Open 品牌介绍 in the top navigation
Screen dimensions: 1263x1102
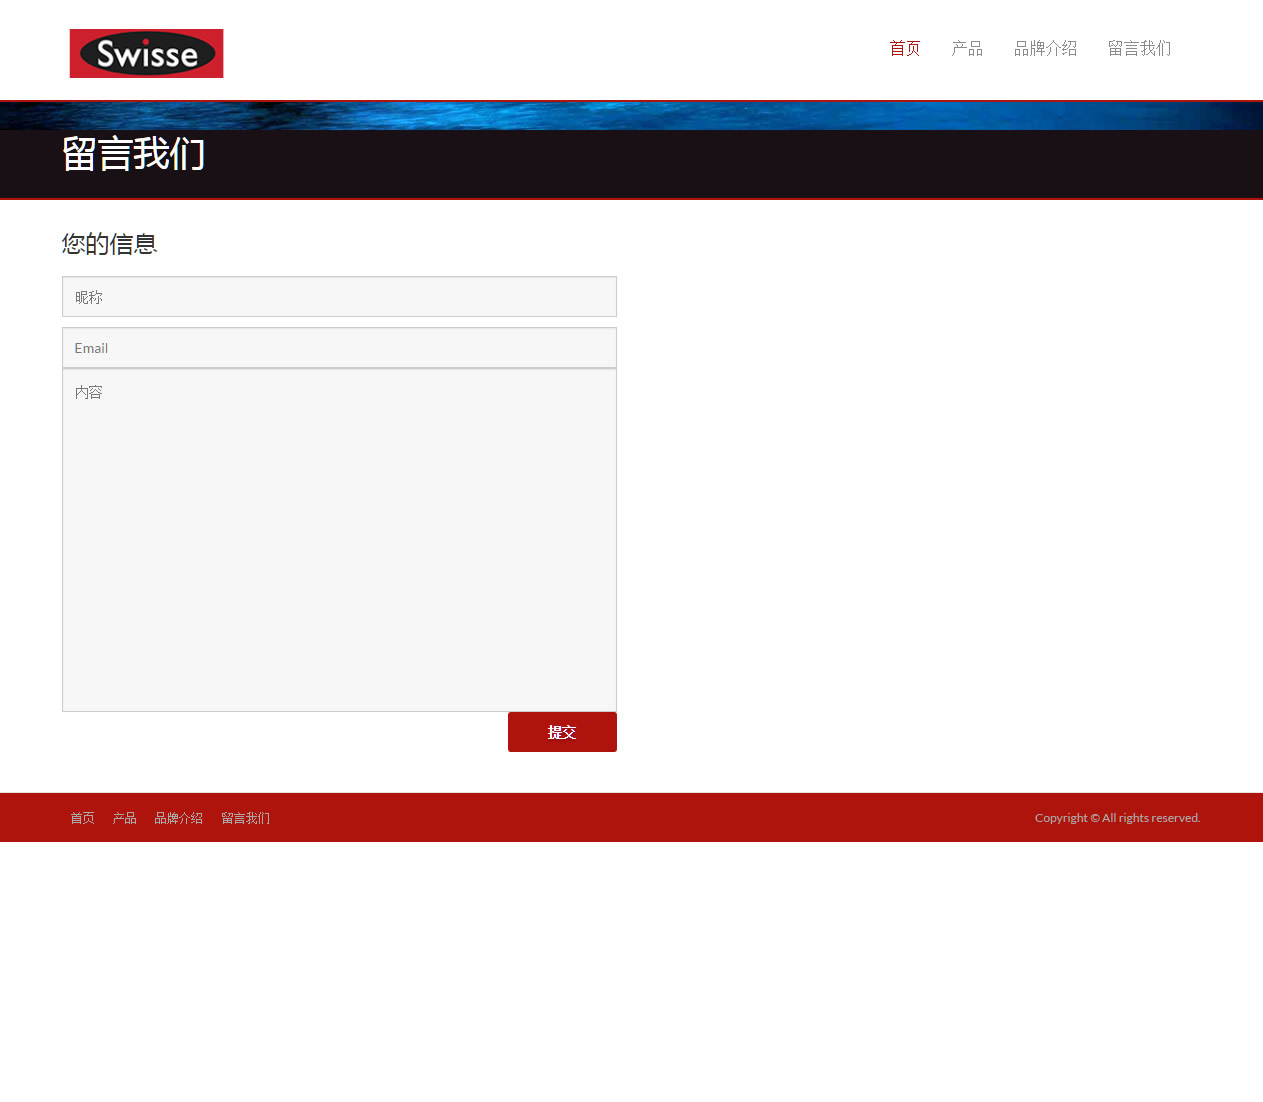1045,48
